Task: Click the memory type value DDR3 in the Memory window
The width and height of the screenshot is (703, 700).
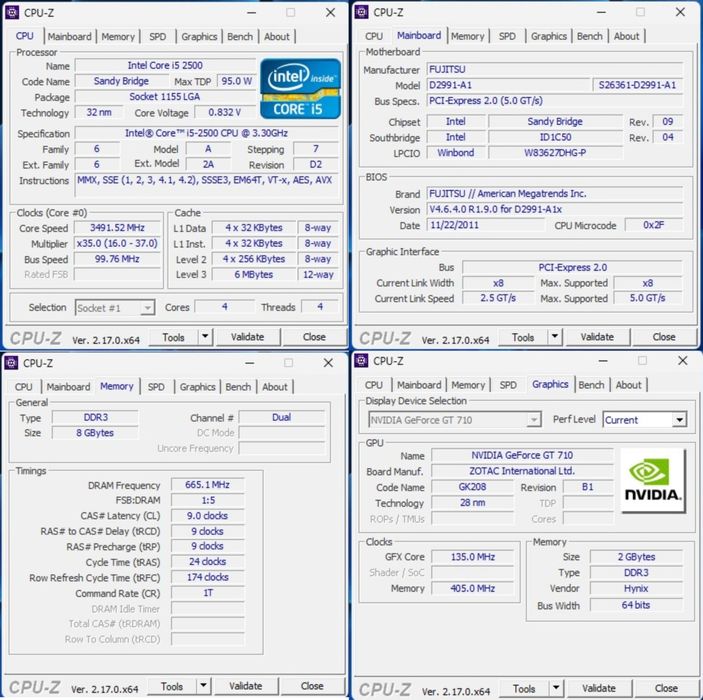Action: pyautogui.click(x=95, y=417)
